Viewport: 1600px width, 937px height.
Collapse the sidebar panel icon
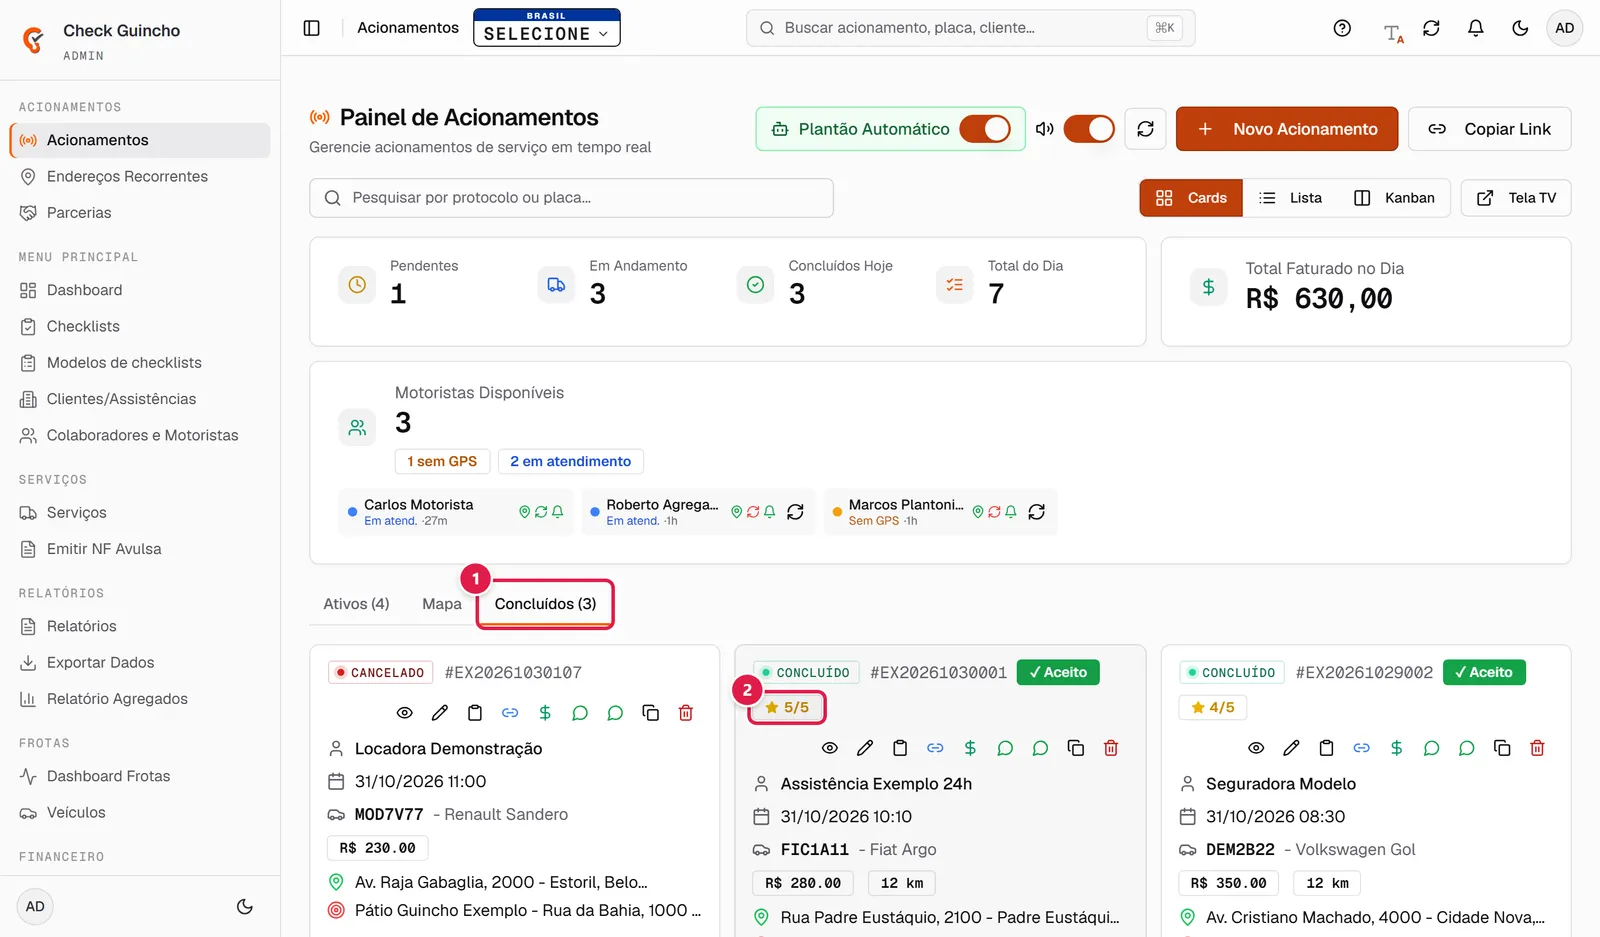tap(312, 28)
